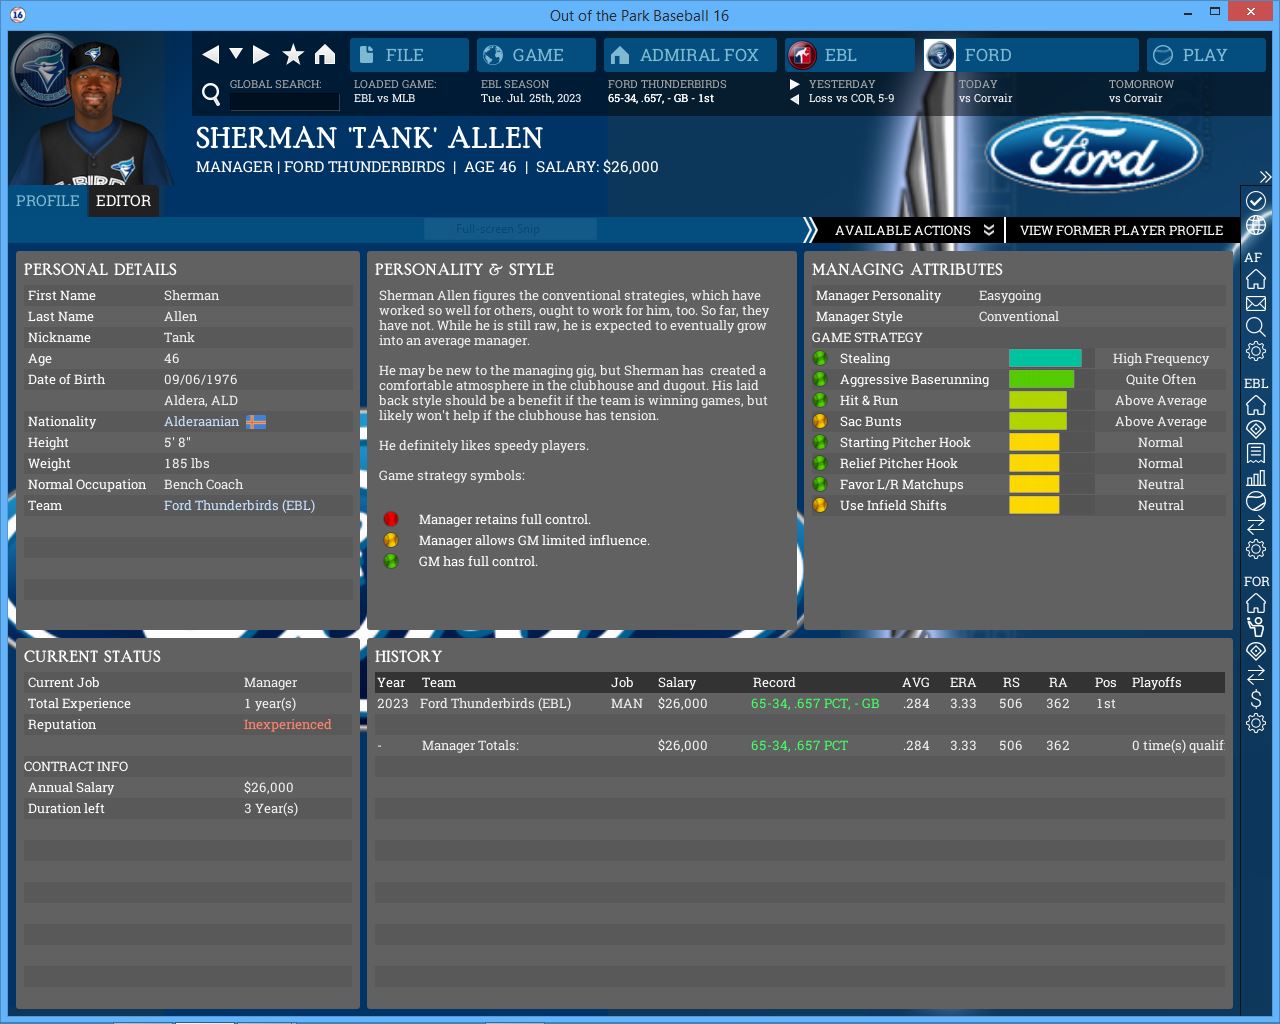Open the EBL home icon in sidebar
Image resolution: width=1280 pixels, height=1024 pixels.
(x=1256, y=405)
